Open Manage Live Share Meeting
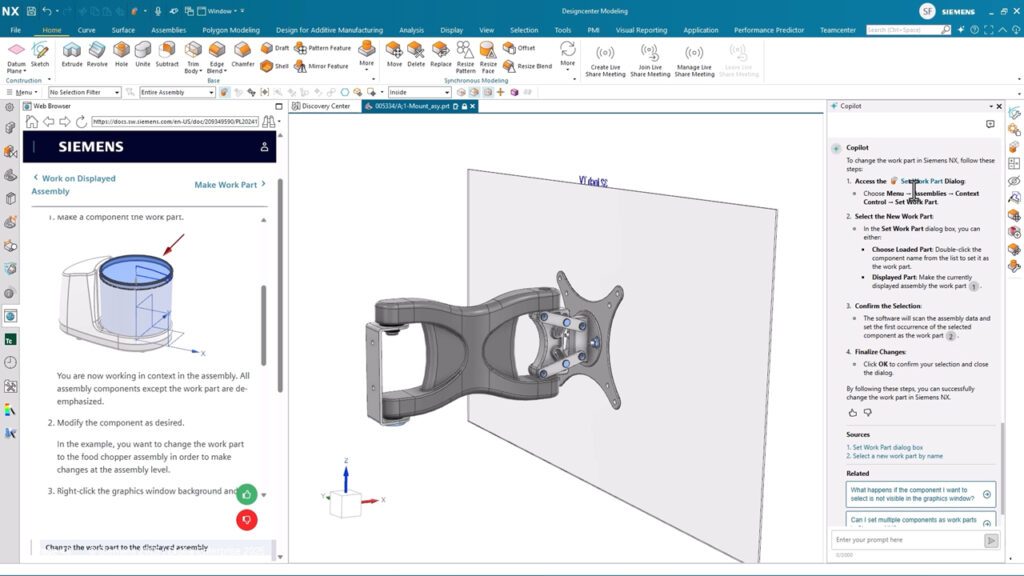 pyautogui.click(x=694, y=60)
